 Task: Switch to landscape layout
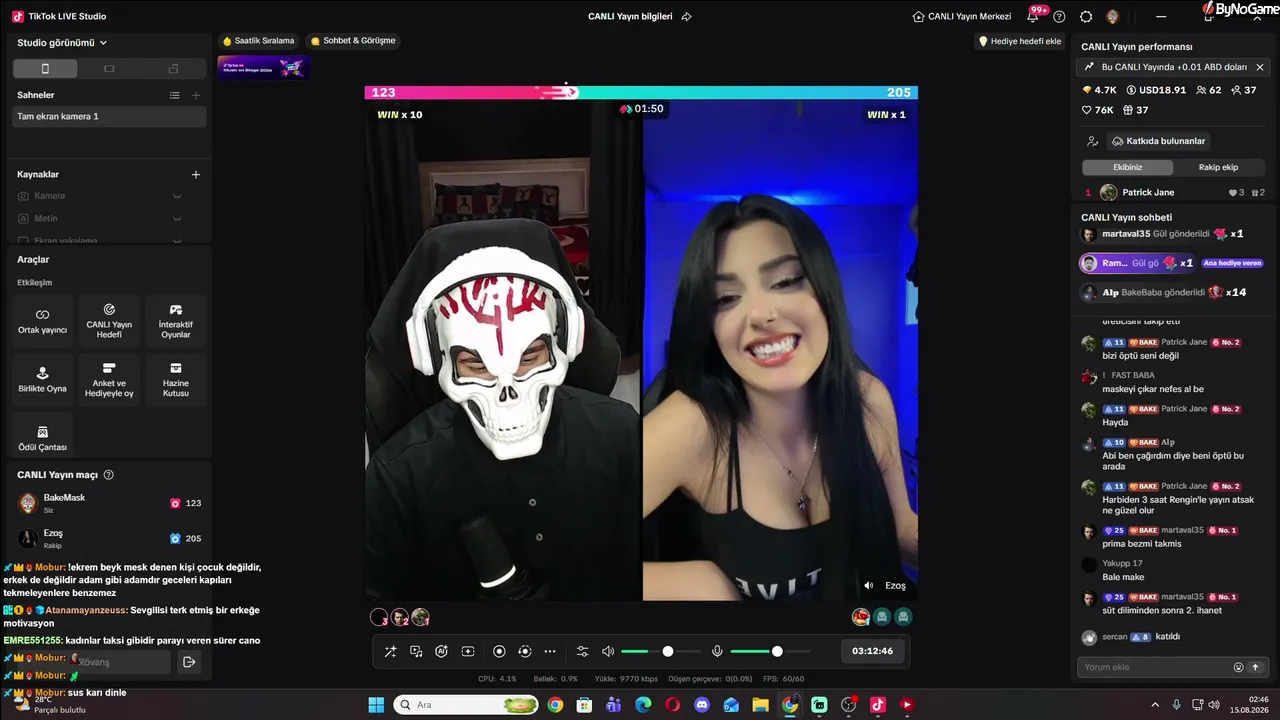pos(109,69)
